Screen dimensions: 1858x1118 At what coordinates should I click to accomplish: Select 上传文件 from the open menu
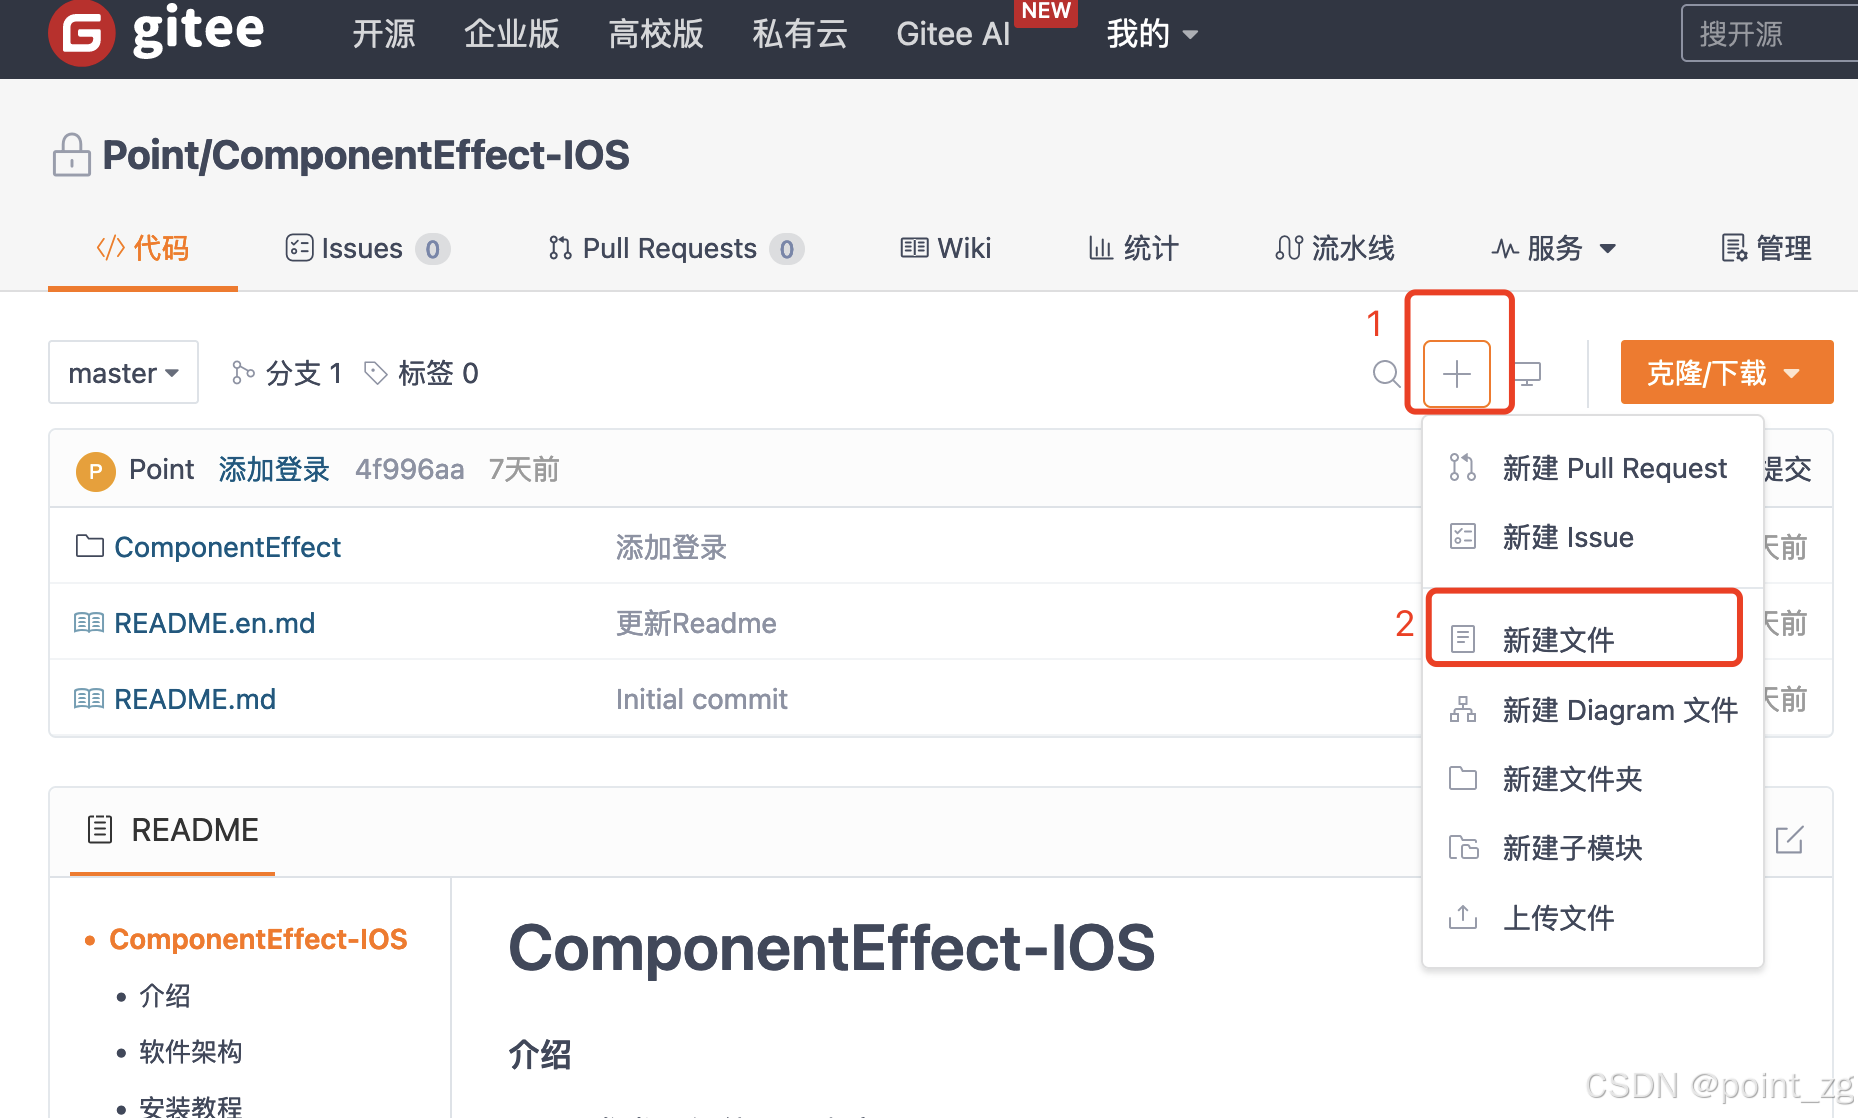[x=1558, y=917]
